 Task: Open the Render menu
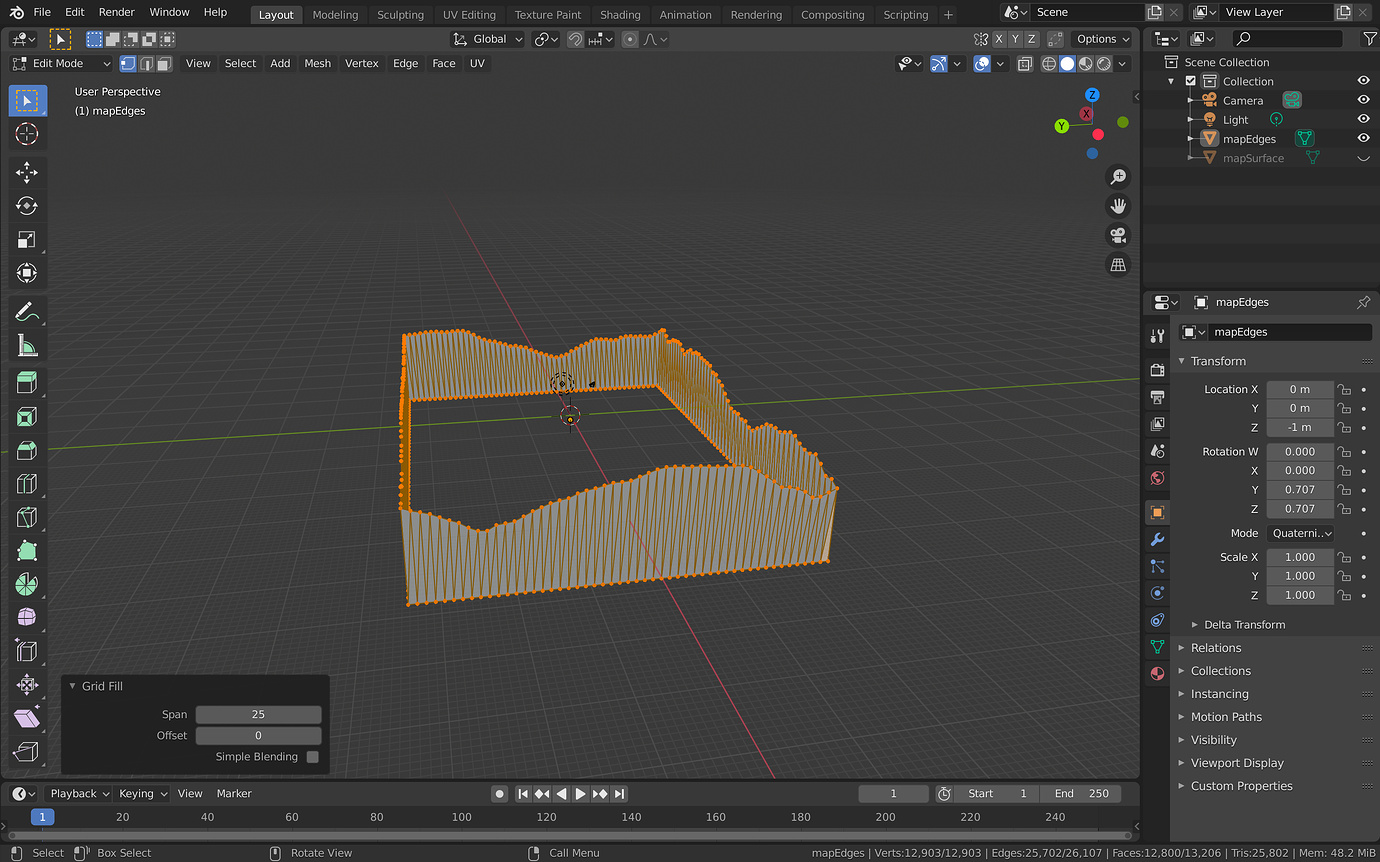click(117, 12)
